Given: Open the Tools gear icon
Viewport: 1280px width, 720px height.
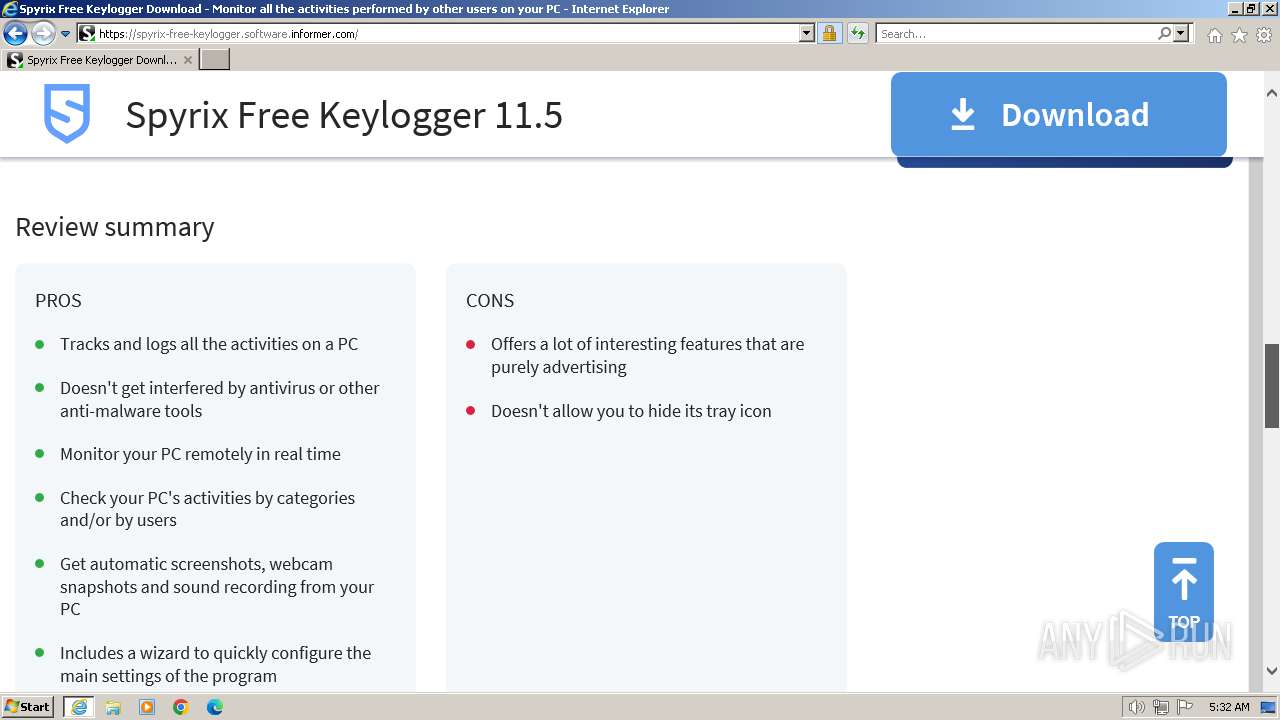Looking at the screenshot, I should point(1264,35).
